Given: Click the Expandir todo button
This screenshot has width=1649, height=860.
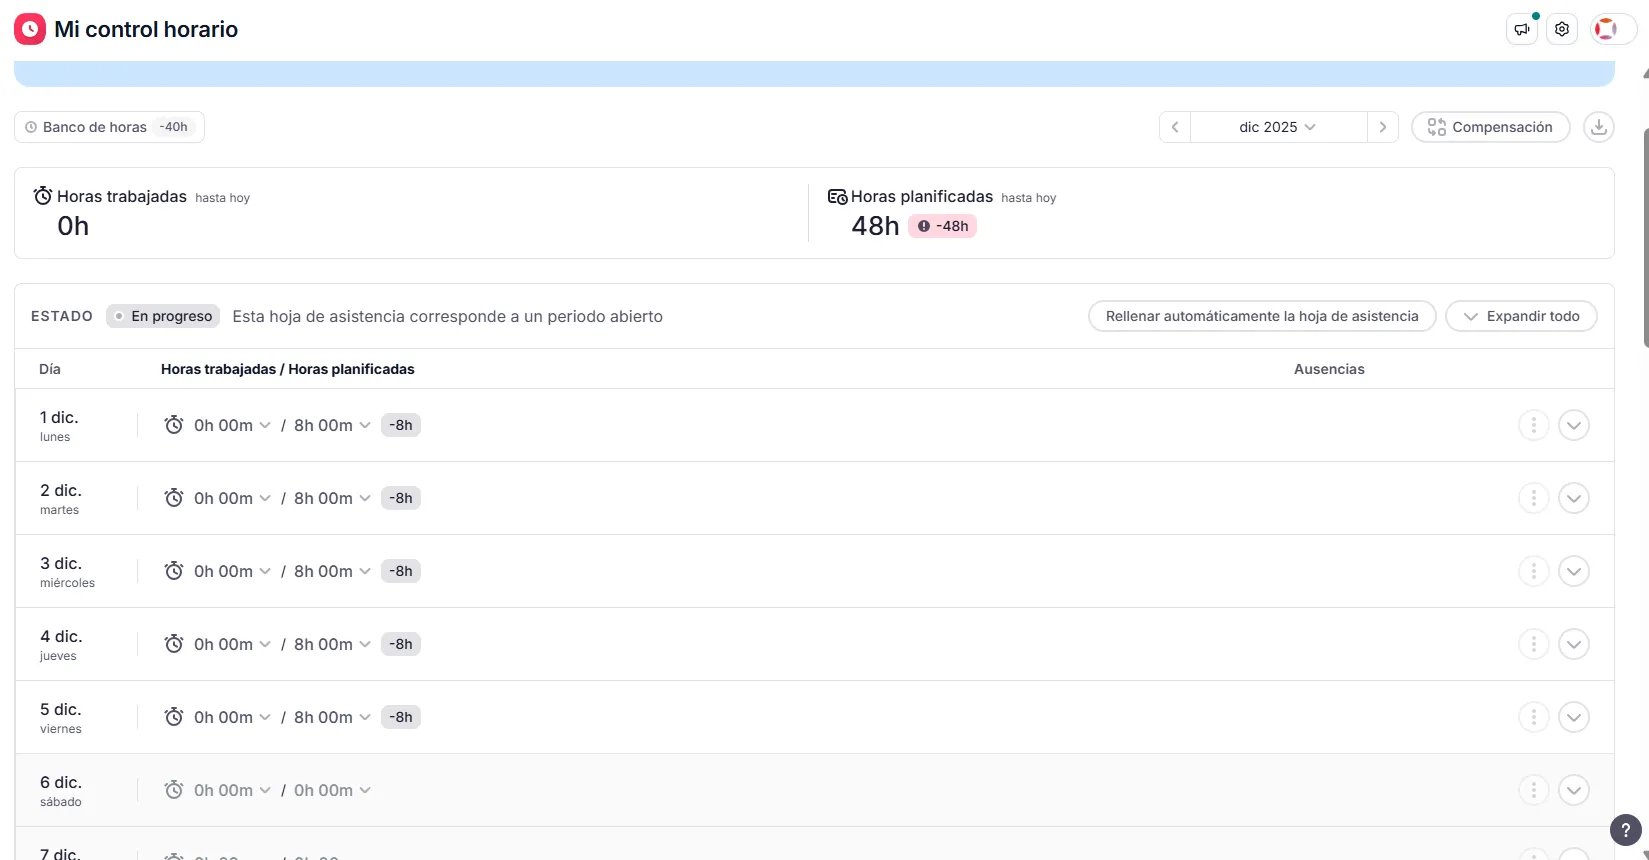Looking at the screenshot, I should 1521,316.
